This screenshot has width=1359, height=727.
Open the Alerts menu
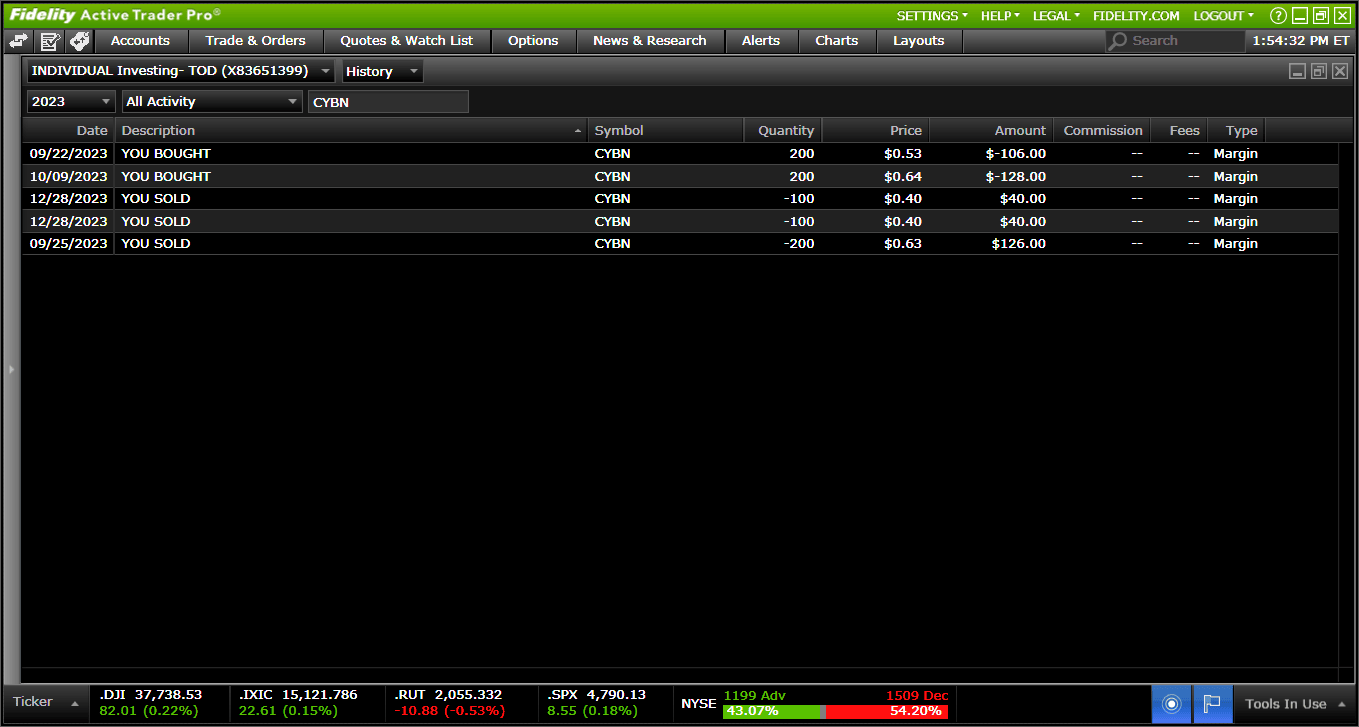tap(761, 41)
